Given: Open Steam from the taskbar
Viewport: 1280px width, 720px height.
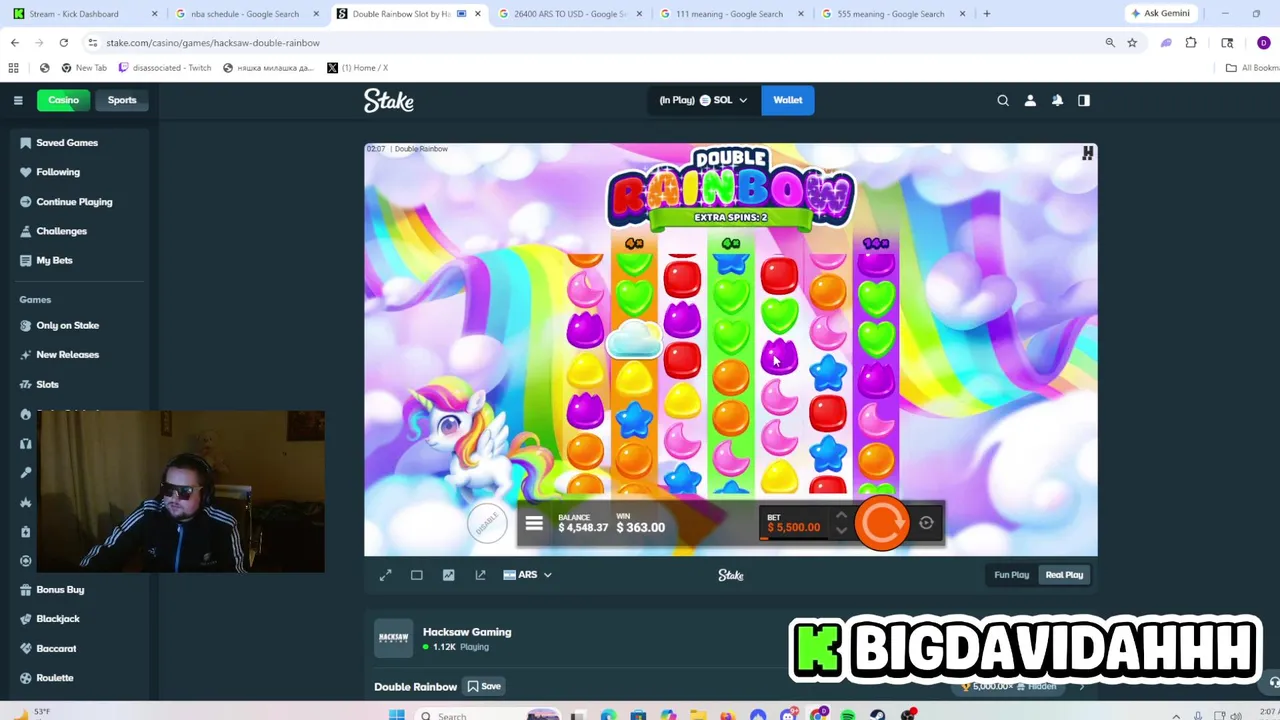Looking at the screenshot, I should tap(878, 714).
